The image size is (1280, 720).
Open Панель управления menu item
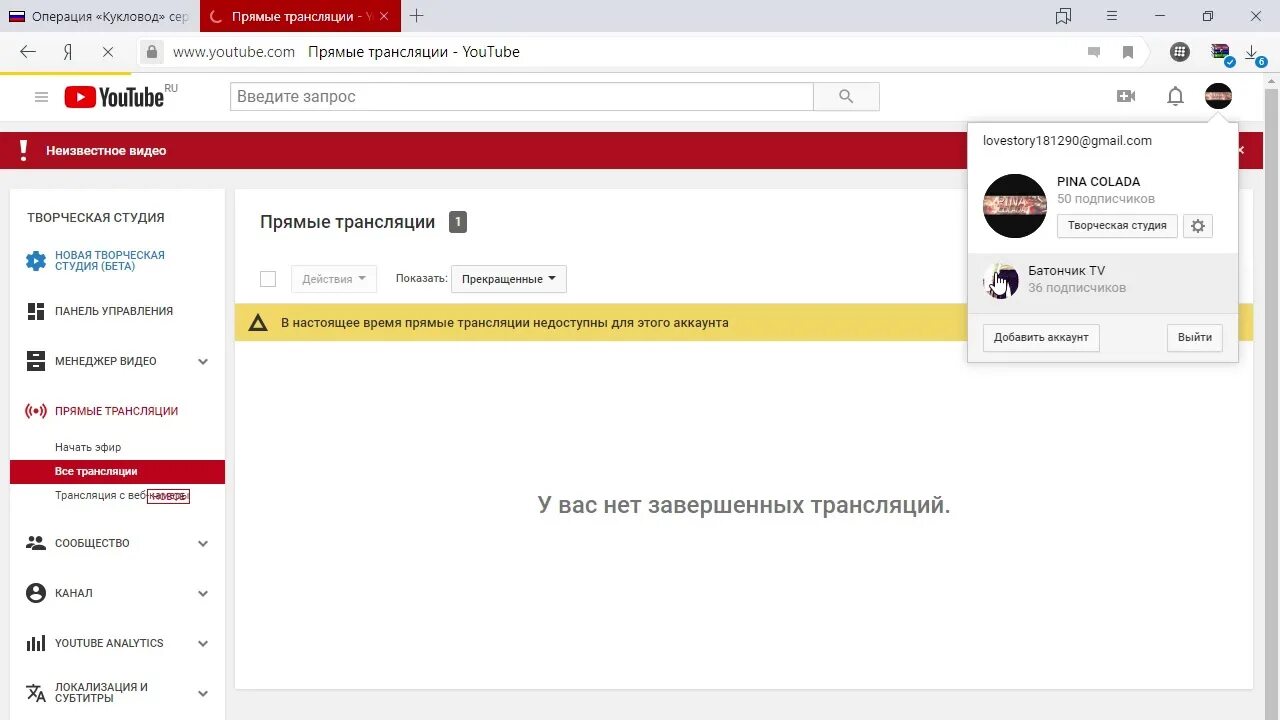pos(114,311)
